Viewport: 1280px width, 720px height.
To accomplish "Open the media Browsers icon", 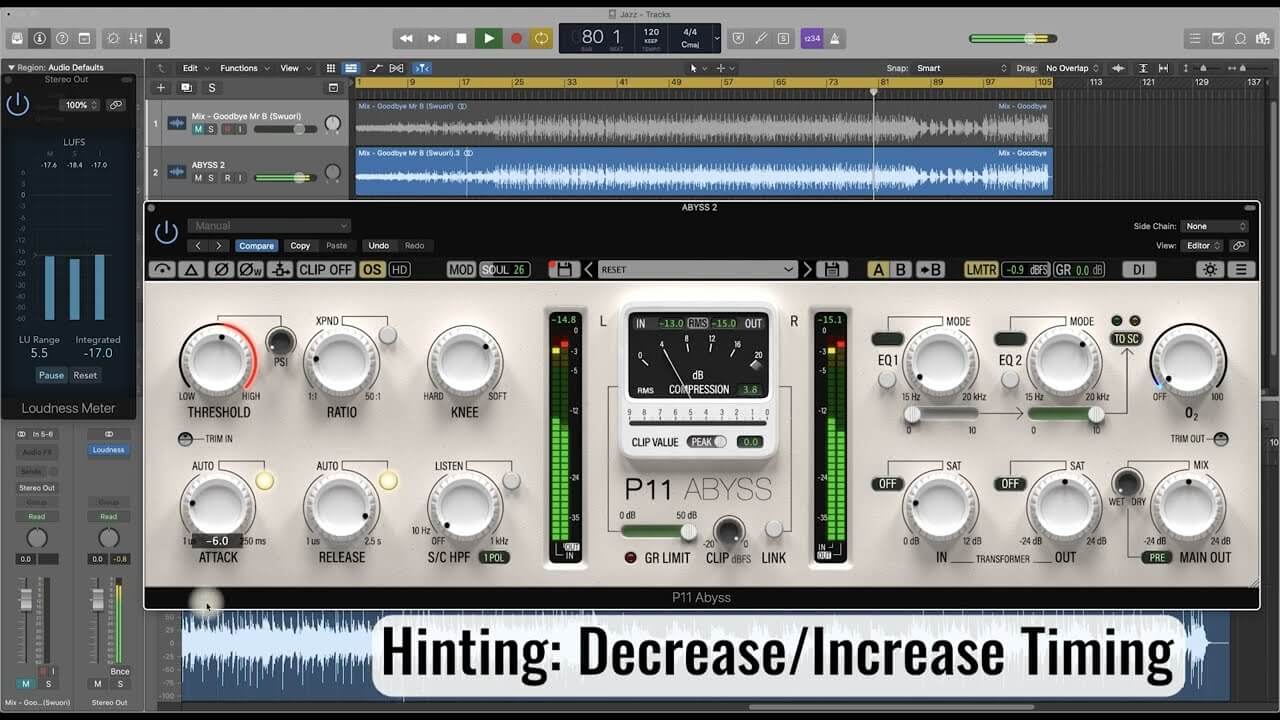I will pyautogui.click(x=1264, y=39).
